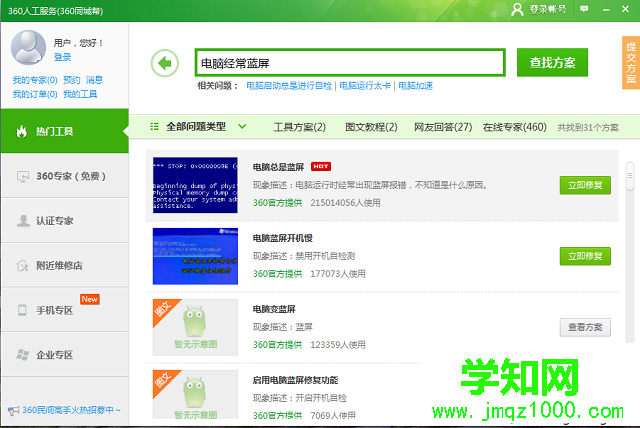Screen dimensions: 640x428
Task: Click the description 现象描述：禁用开机自检测
Action: [304, 256]
